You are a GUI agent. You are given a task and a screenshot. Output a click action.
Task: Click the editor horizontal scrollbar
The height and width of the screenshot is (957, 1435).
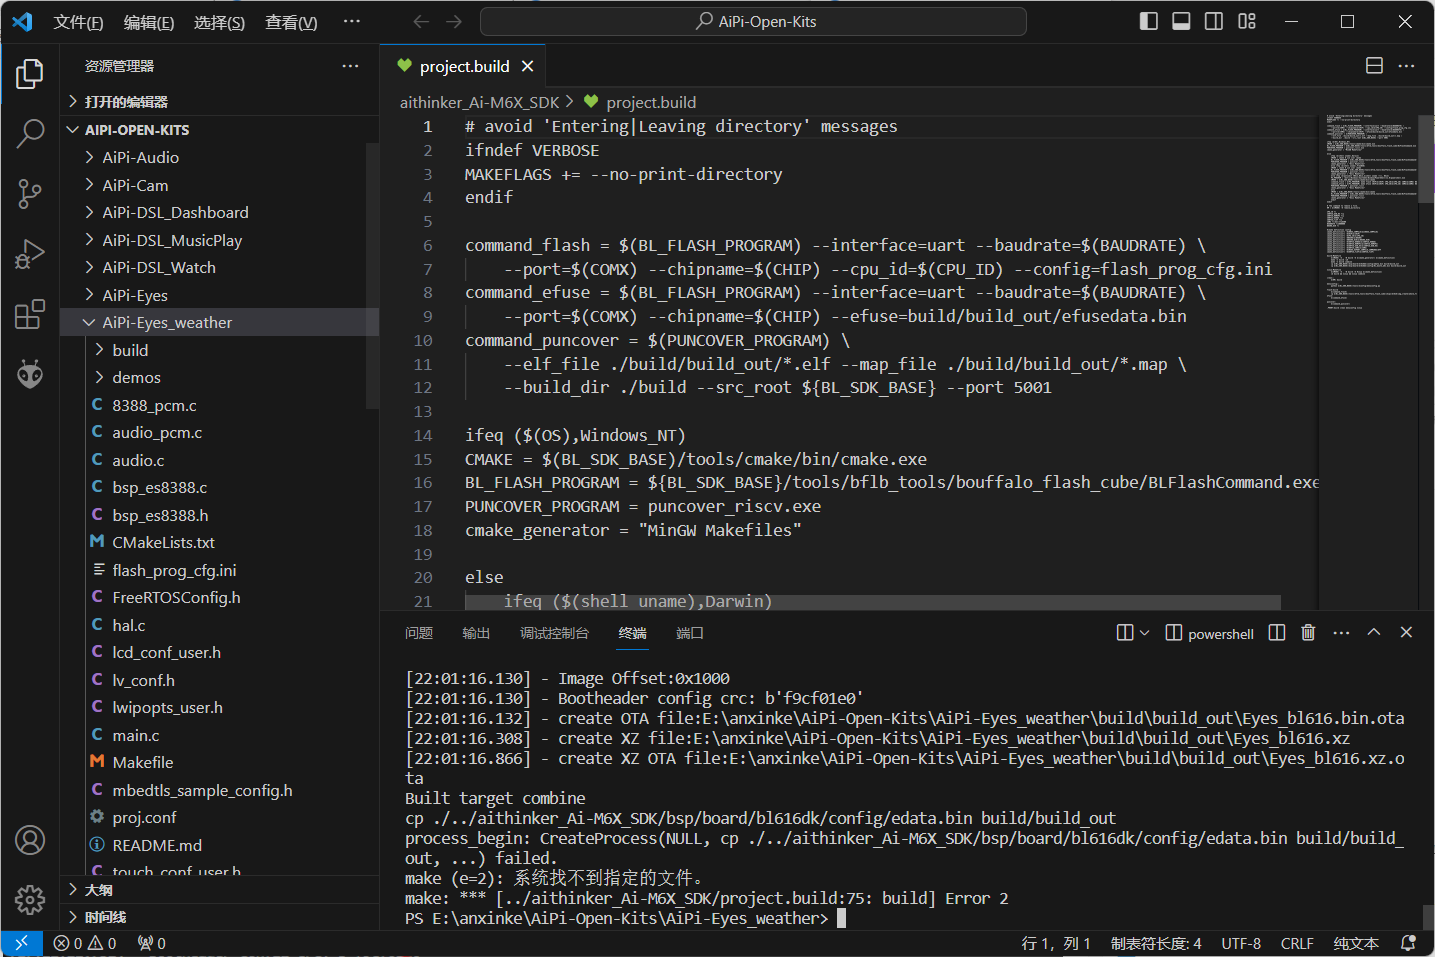point(873,602)
